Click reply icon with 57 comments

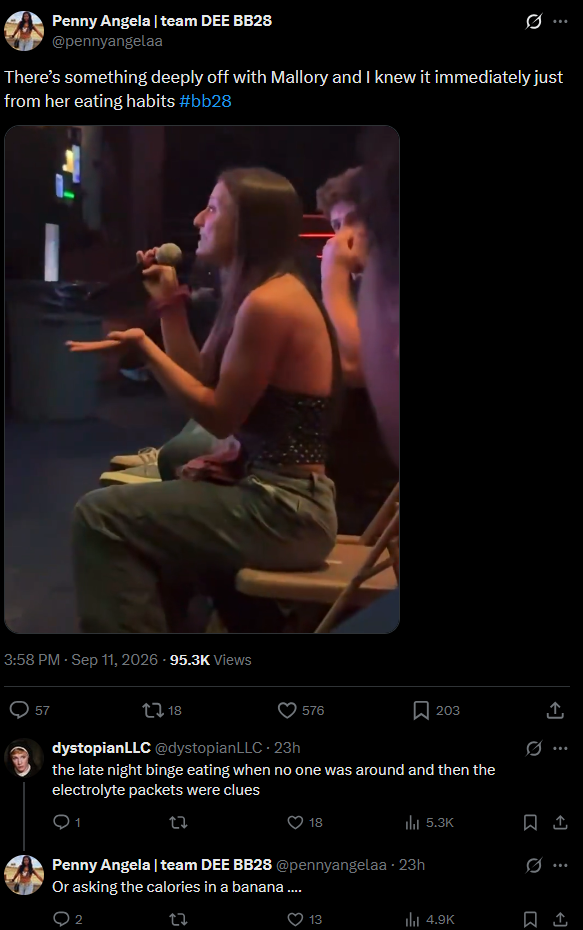tap(20, 710)
